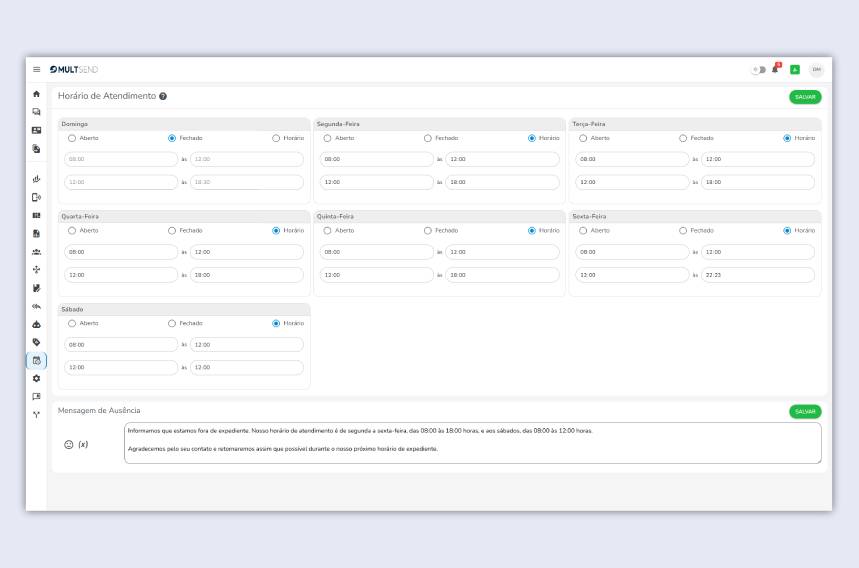
Task: Open the highlighted business hours sidebar item
Action: coord(37,360)
